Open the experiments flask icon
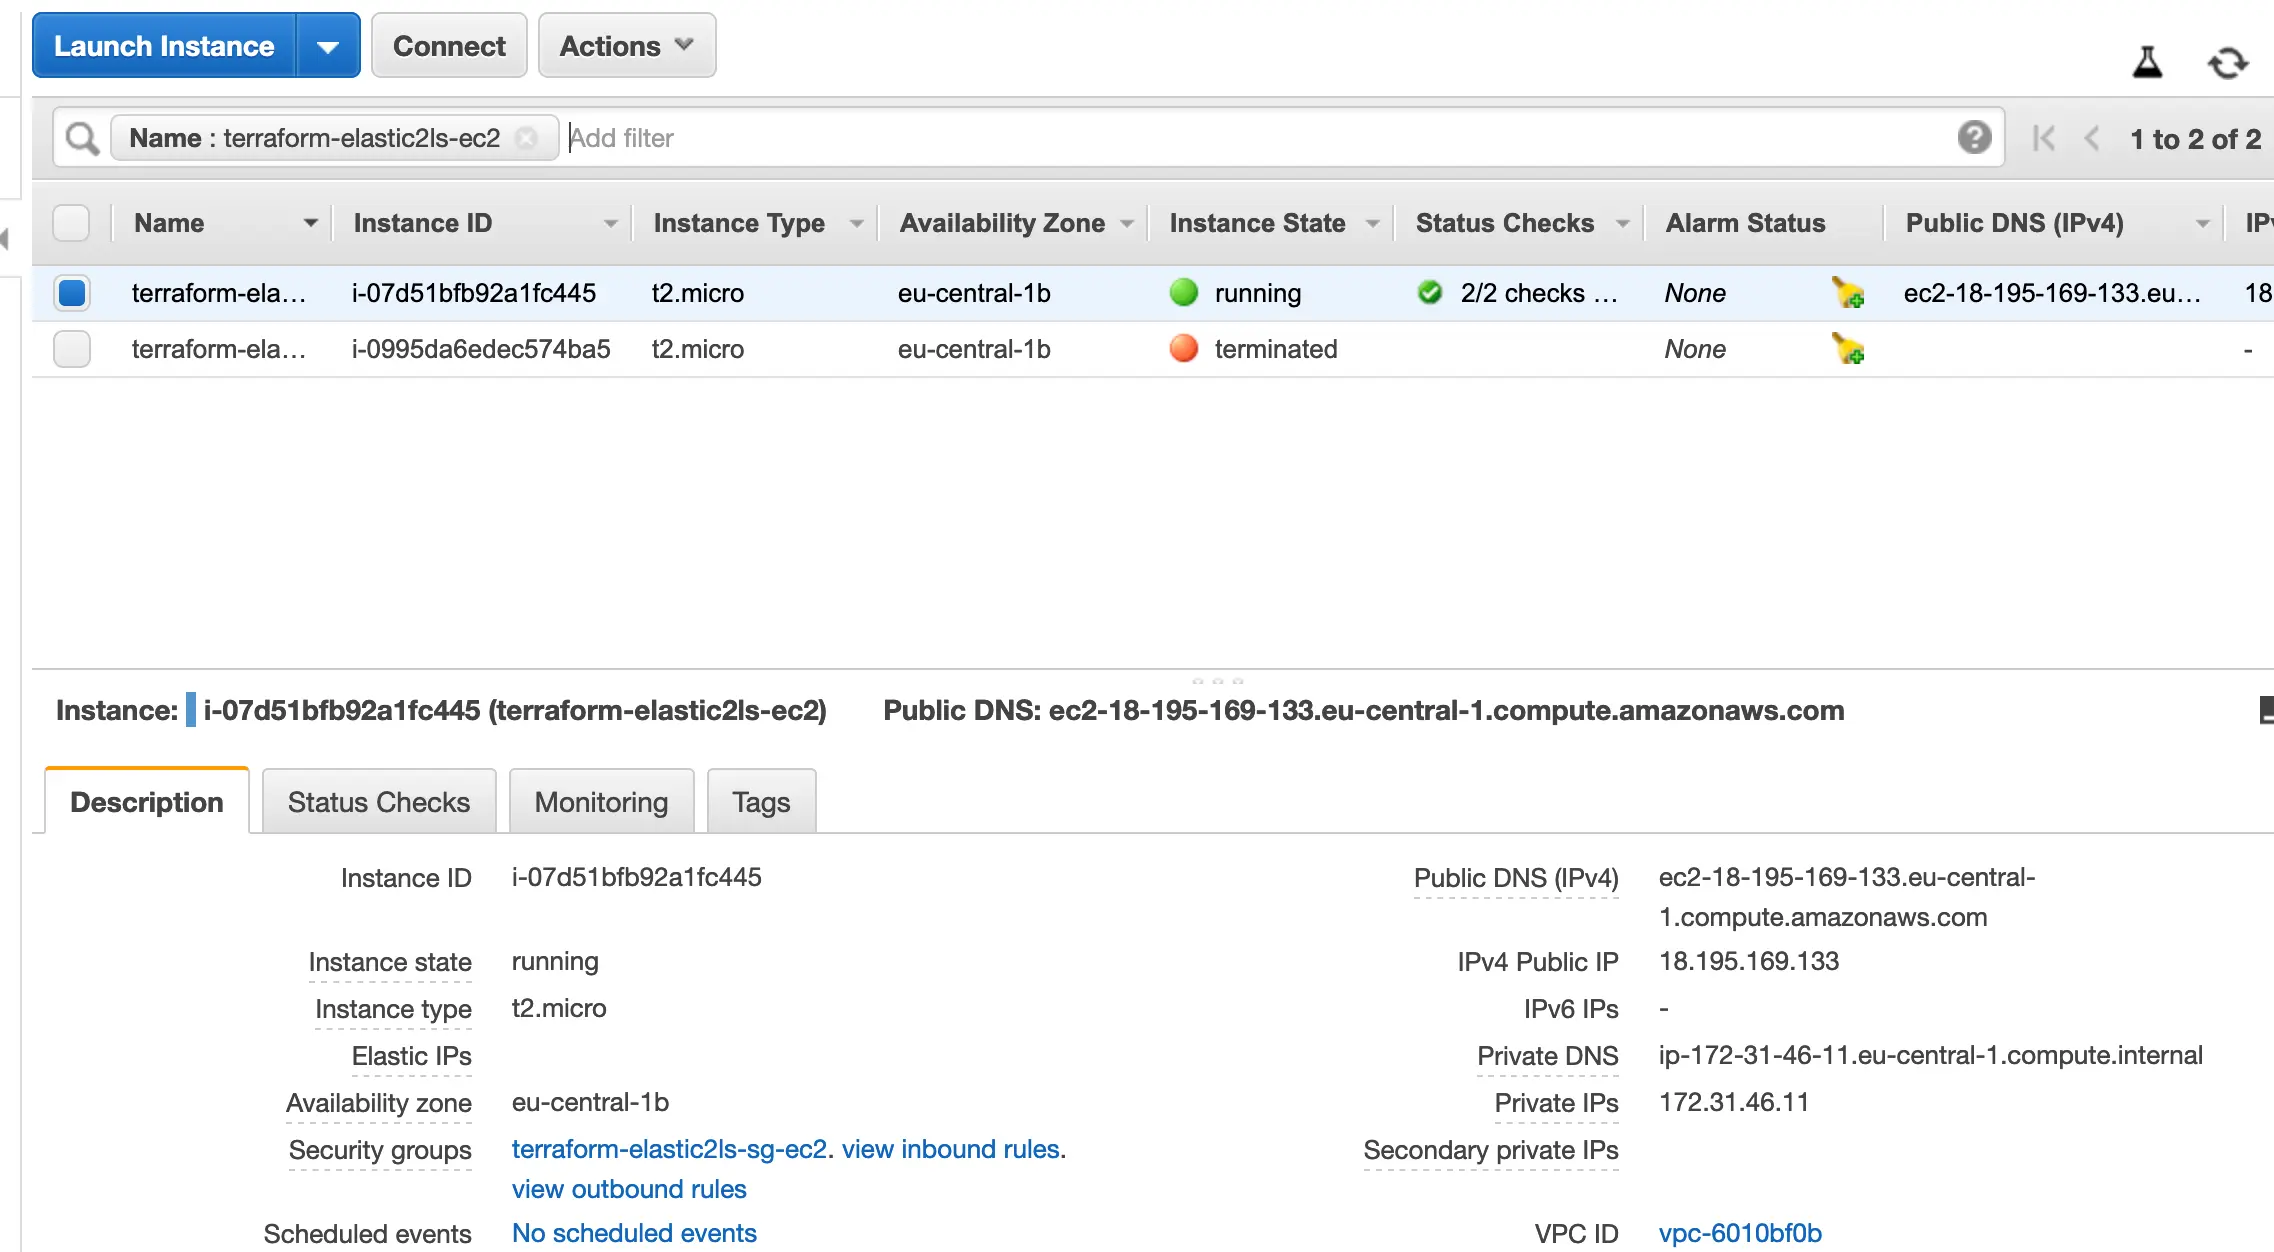Viewport: 2274px width, 1252px height. coord(2147,63)
